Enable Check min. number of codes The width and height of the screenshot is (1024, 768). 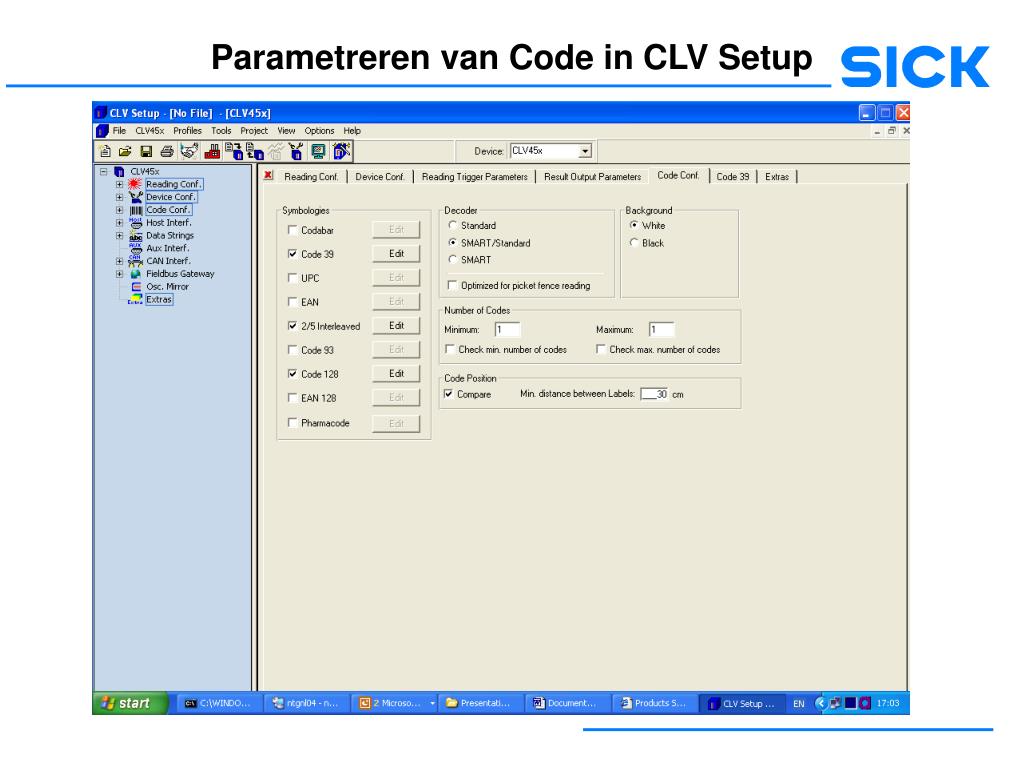[449, 349]
